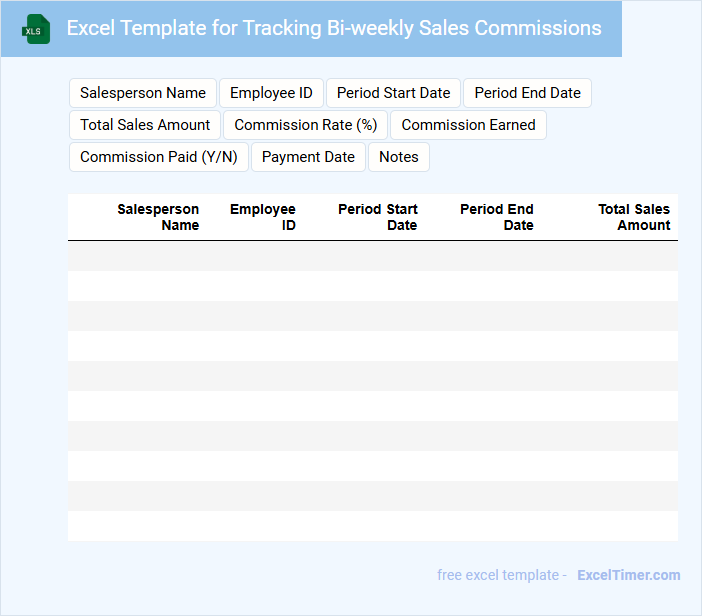The image size is (702, 616).
Task: Click the first empty table row
Action: pos(372,256)
